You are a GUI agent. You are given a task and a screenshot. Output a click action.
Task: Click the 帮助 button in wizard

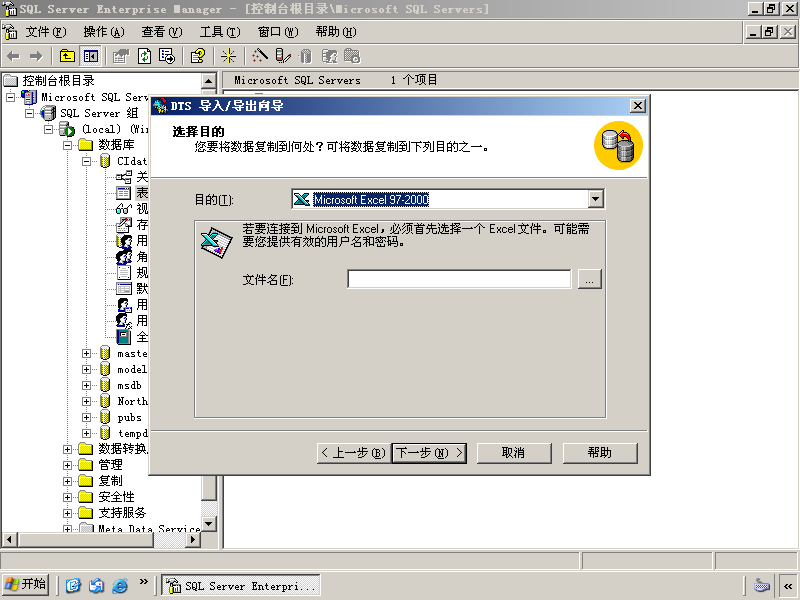(x=600, y=453)
